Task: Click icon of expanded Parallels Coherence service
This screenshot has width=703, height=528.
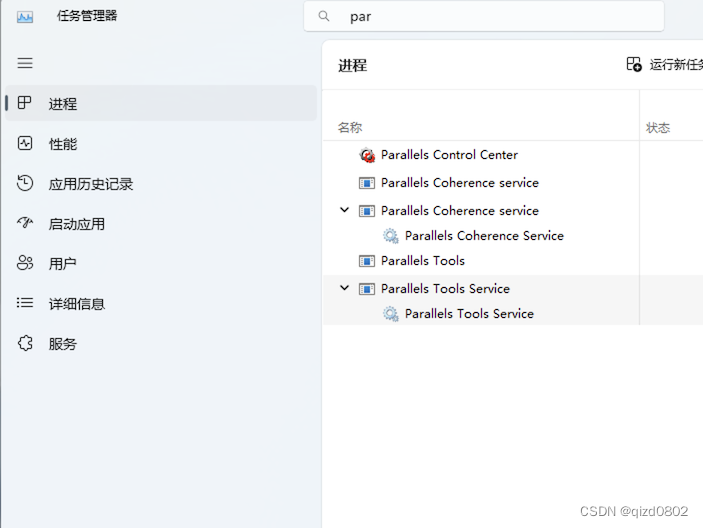Action: click(367, 211)
